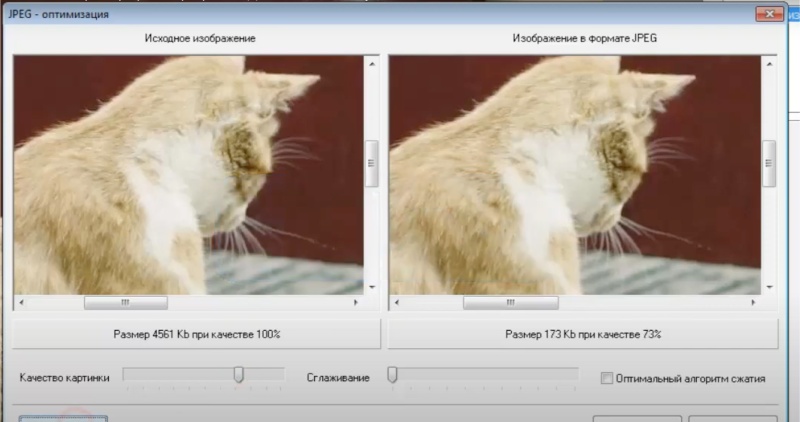Click the 'Качество картинки' label
800x422 pixels.
[x=64, y=378]
